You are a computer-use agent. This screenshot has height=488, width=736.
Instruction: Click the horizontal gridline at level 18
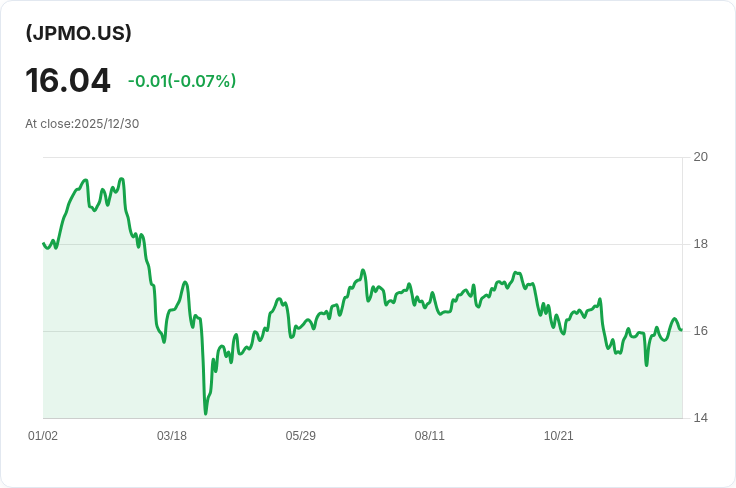pyautogui.click(x=400, y=244)
